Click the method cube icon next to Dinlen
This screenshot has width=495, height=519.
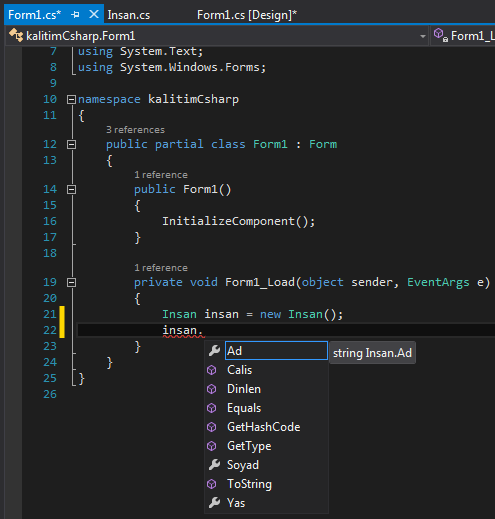(x=212, y=389)
